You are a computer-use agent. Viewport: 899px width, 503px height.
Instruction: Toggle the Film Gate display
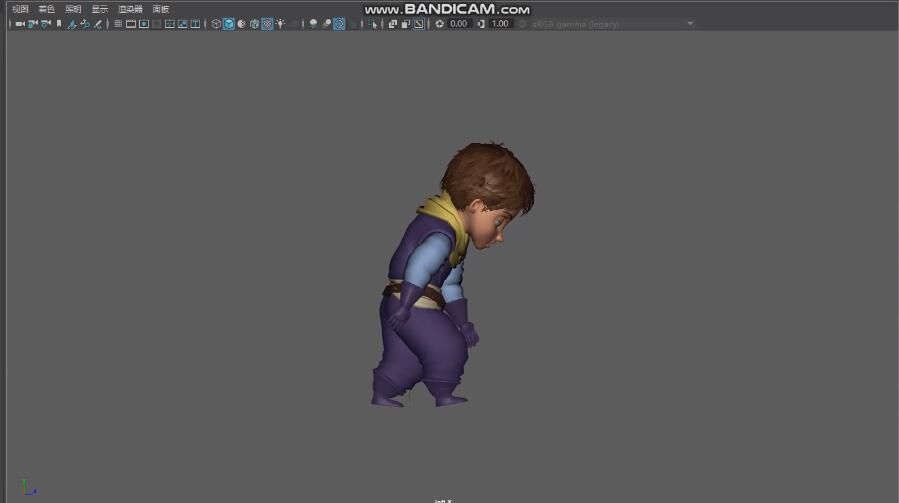point(131,24)
